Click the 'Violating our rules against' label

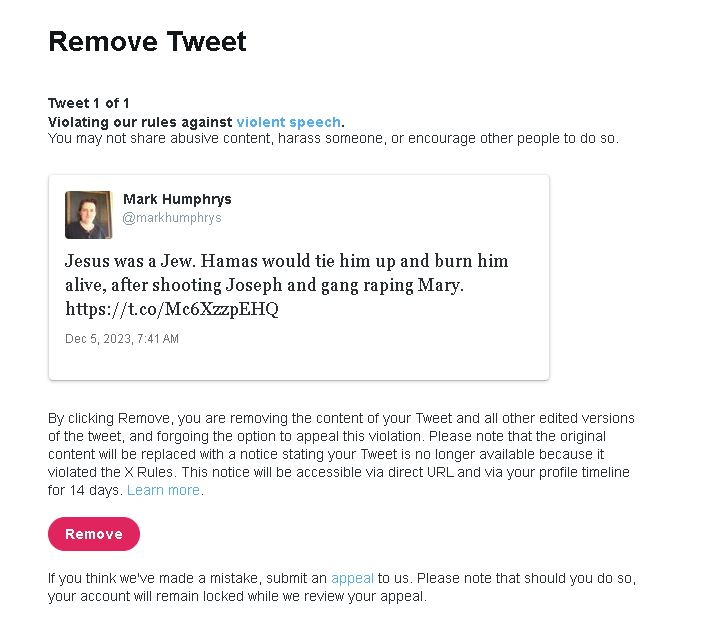coord(140,122)
